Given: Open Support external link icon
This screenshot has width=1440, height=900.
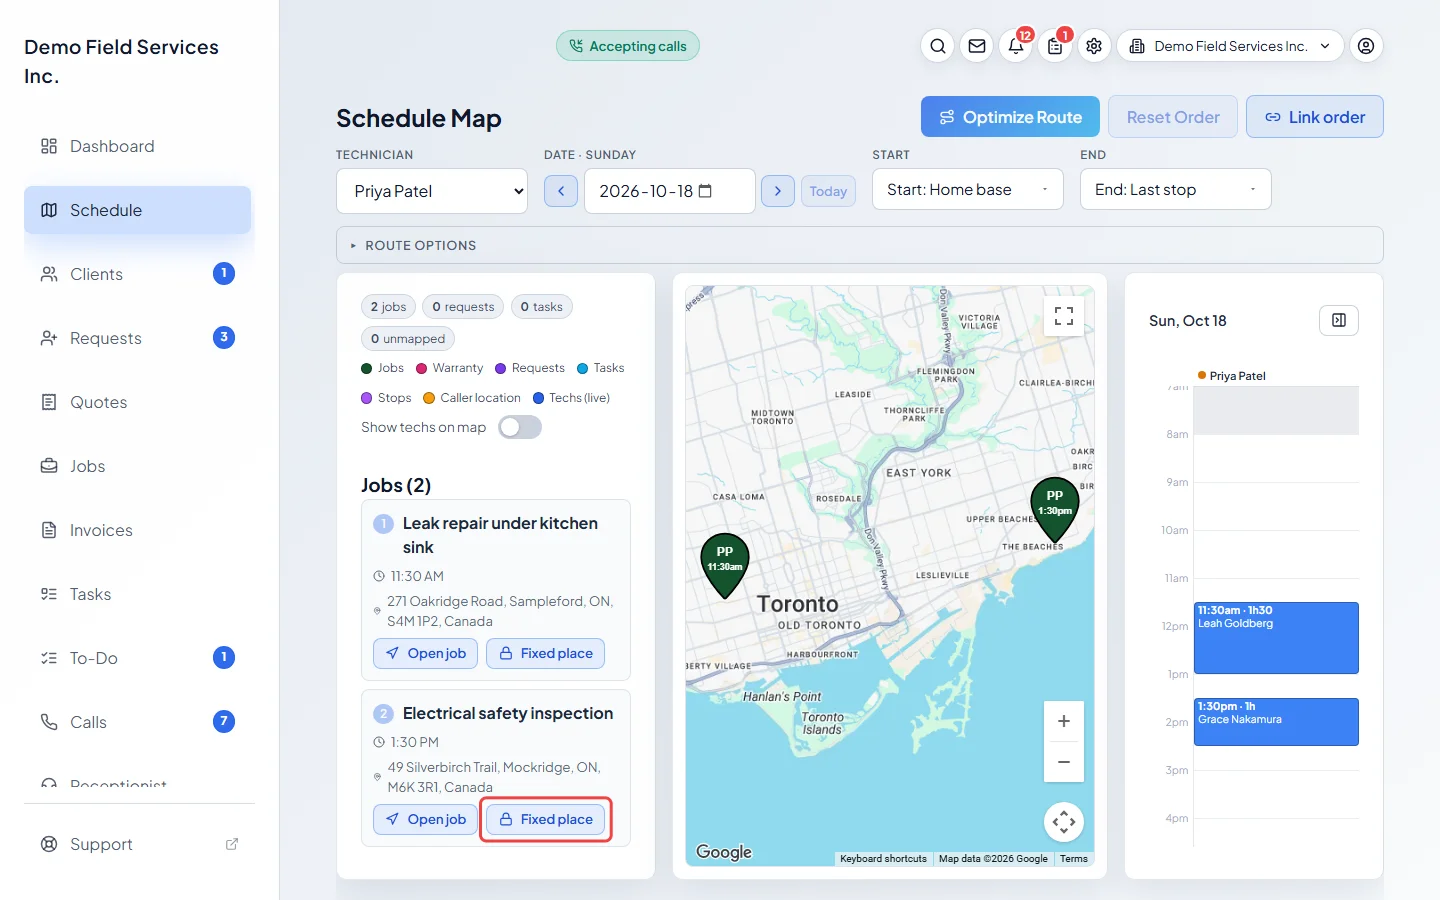Looking at the screenshot, I should click(x=232, y=844).
